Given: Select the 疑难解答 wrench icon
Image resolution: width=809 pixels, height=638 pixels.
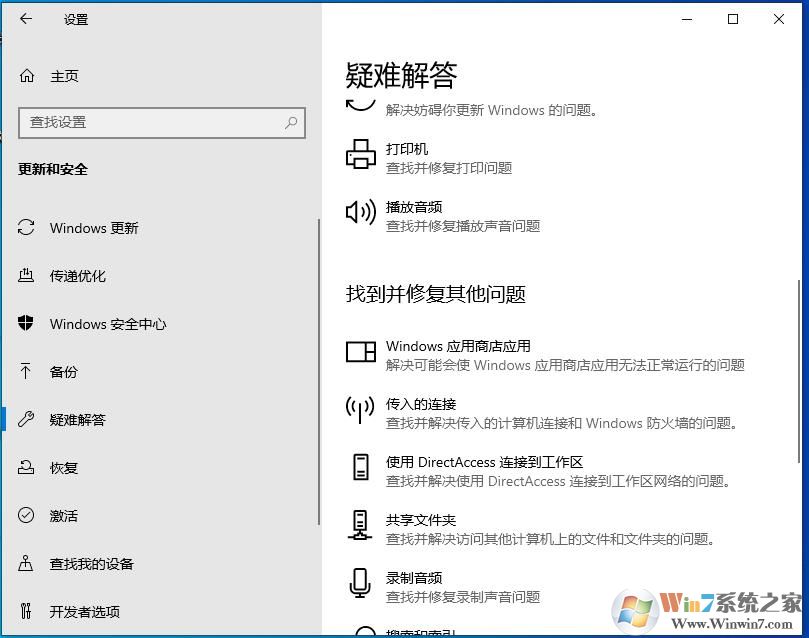Looking at the screenshot, I should tap(26, 419).
